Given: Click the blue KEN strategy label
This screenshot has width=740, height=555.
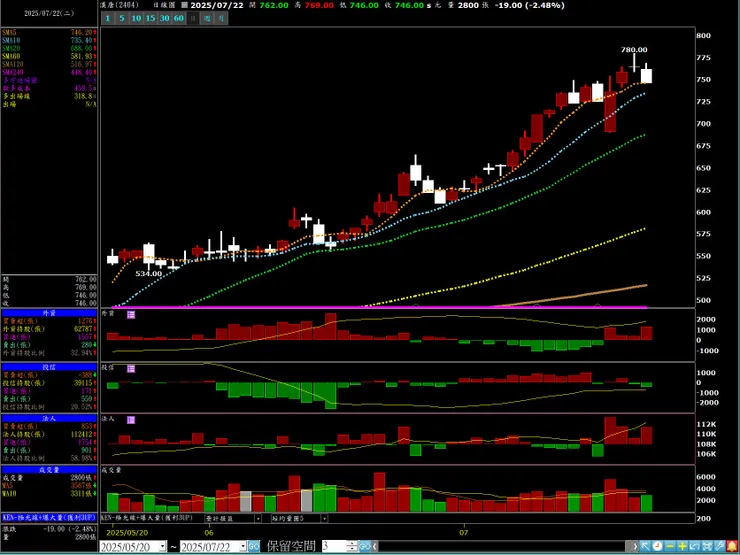Looking at the screenshot, I should point(49,517).
